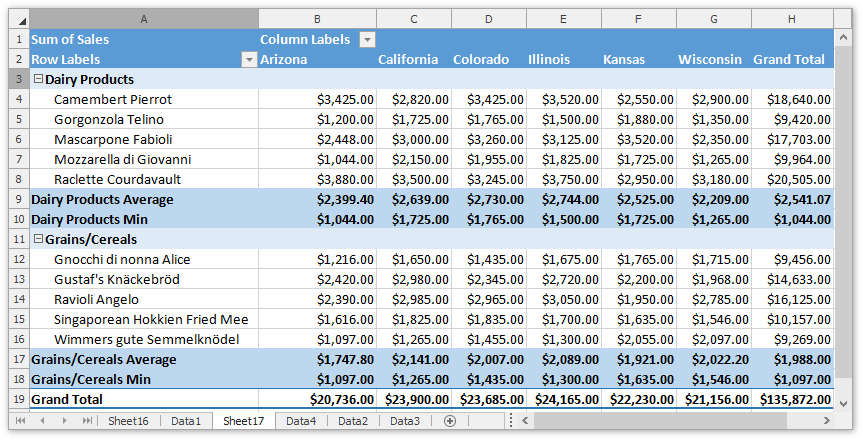Open the Row Labels filter dropdown
The height and width of the screenshot is (442, 865).
click(x=249, y=60)
